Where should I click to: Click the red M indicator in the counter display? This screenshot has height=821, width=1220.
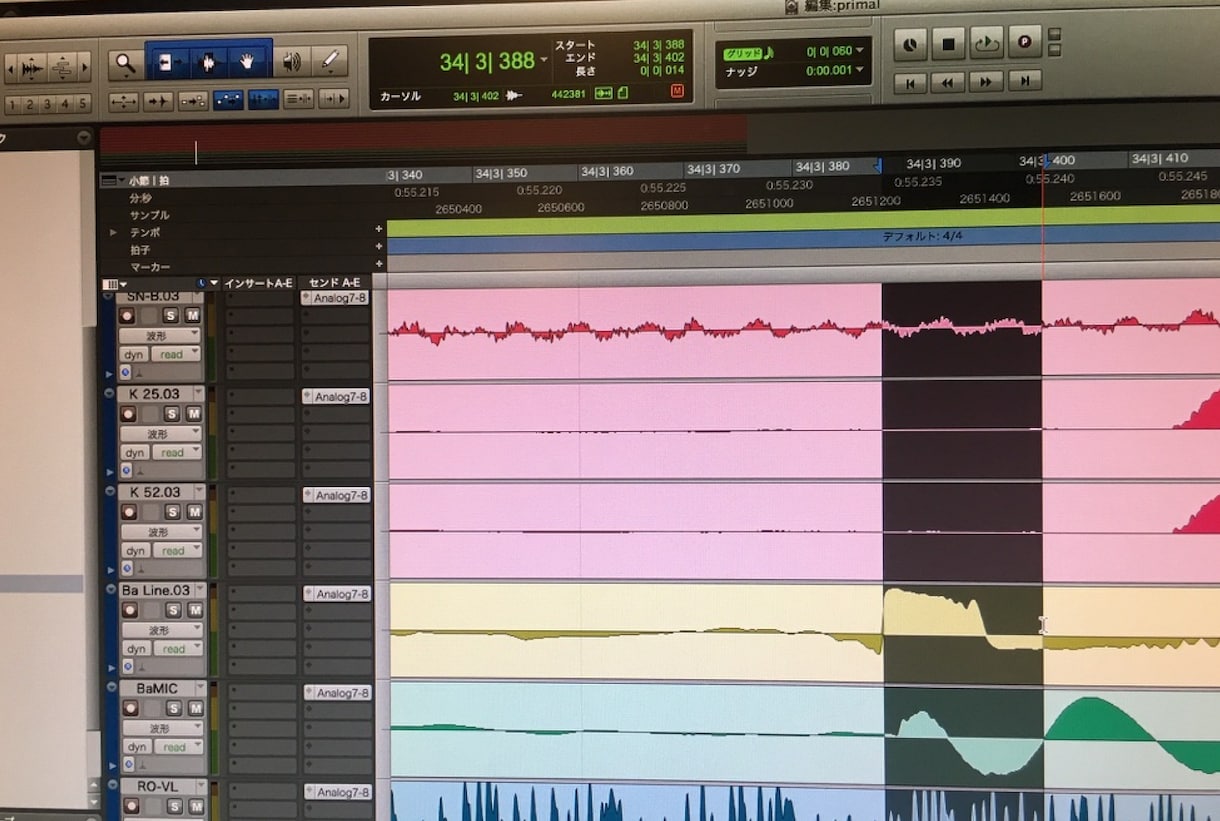coord(677,92)
